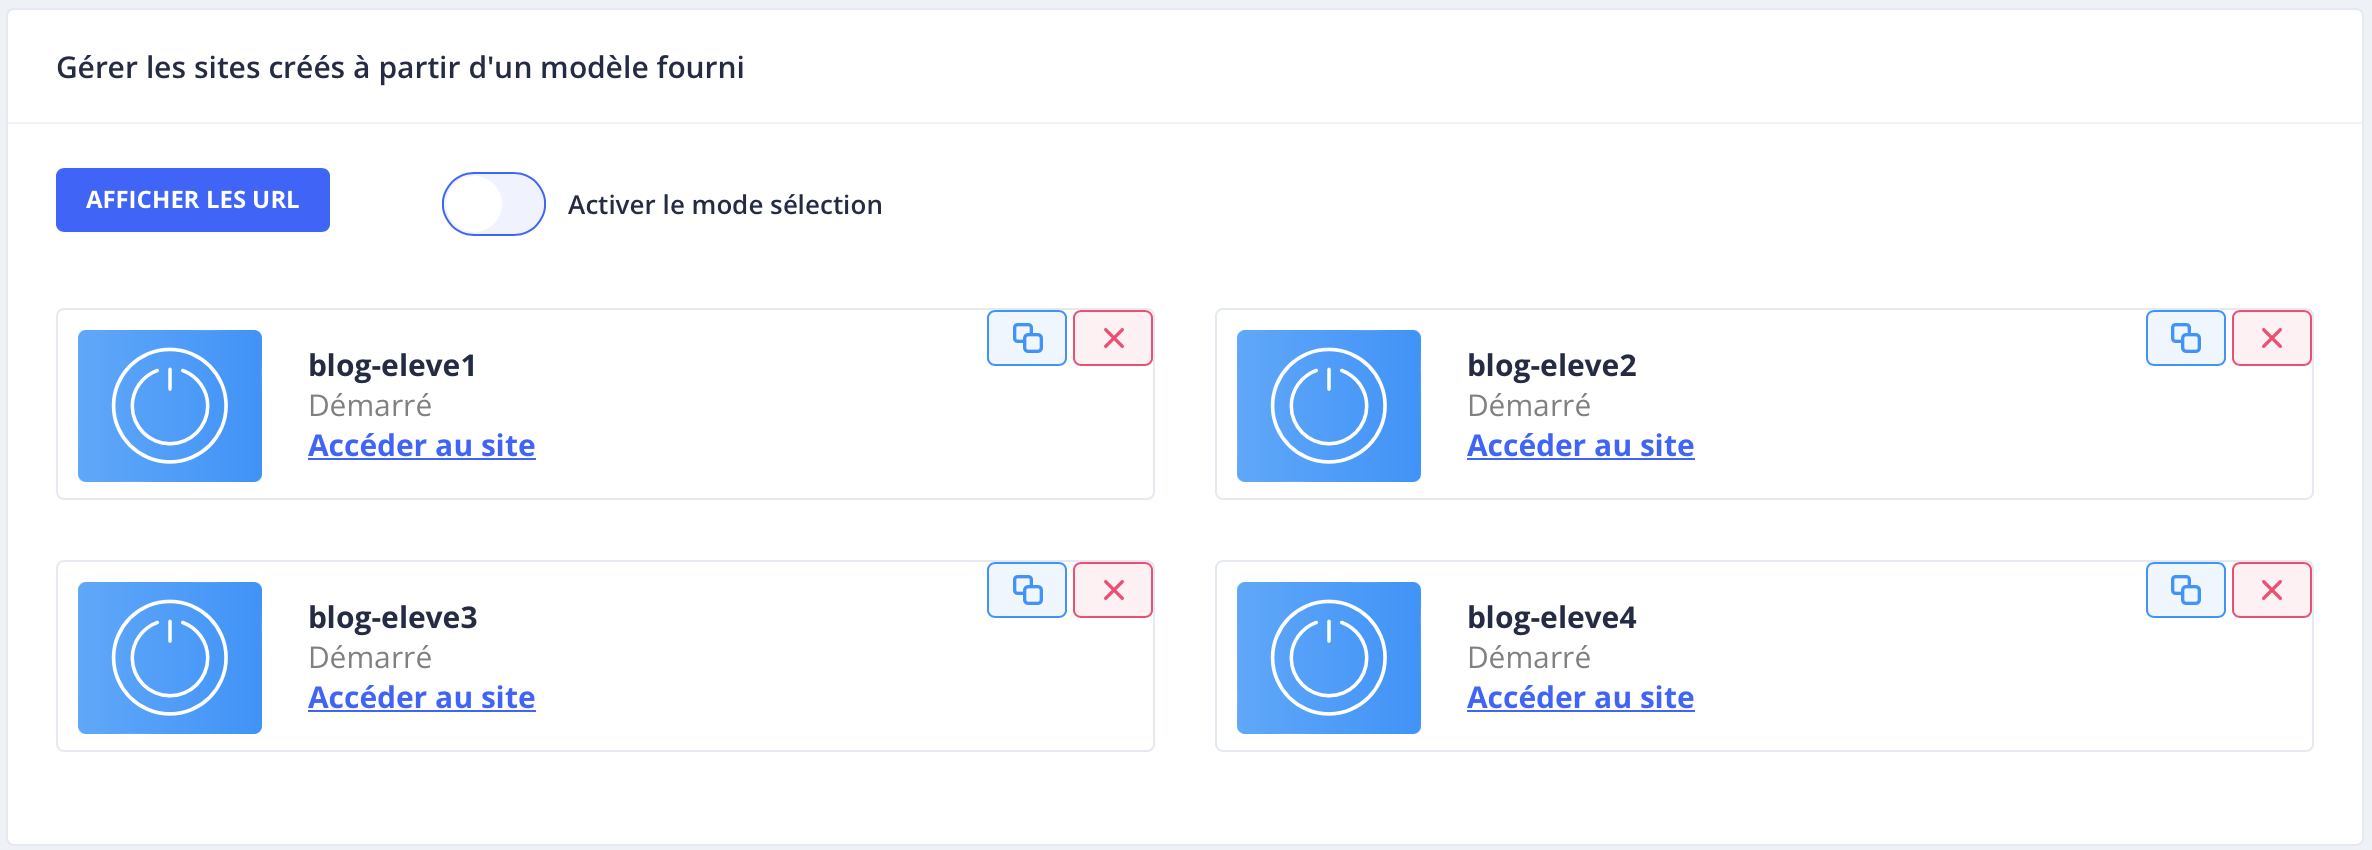Click the 'Activer le mode sélection' label
The height and width of the screenshot is (850, 2372).
725,205
